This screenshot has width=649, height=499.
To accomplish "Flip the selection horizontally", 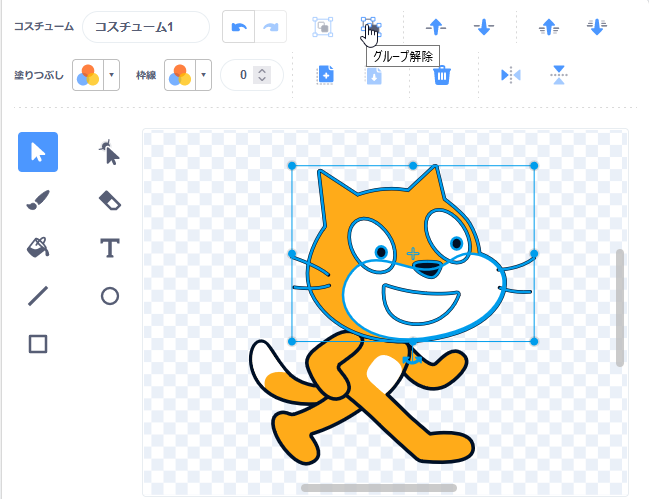I will [x=511, y=75].
